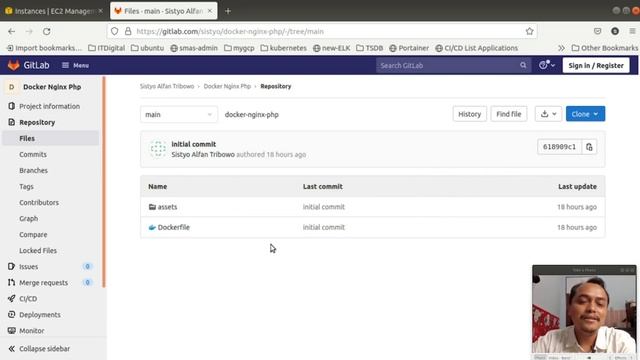Screen dimensions: 640x360
Task: Open the help dropdown in navbar
Action: [x=547, y=65]
